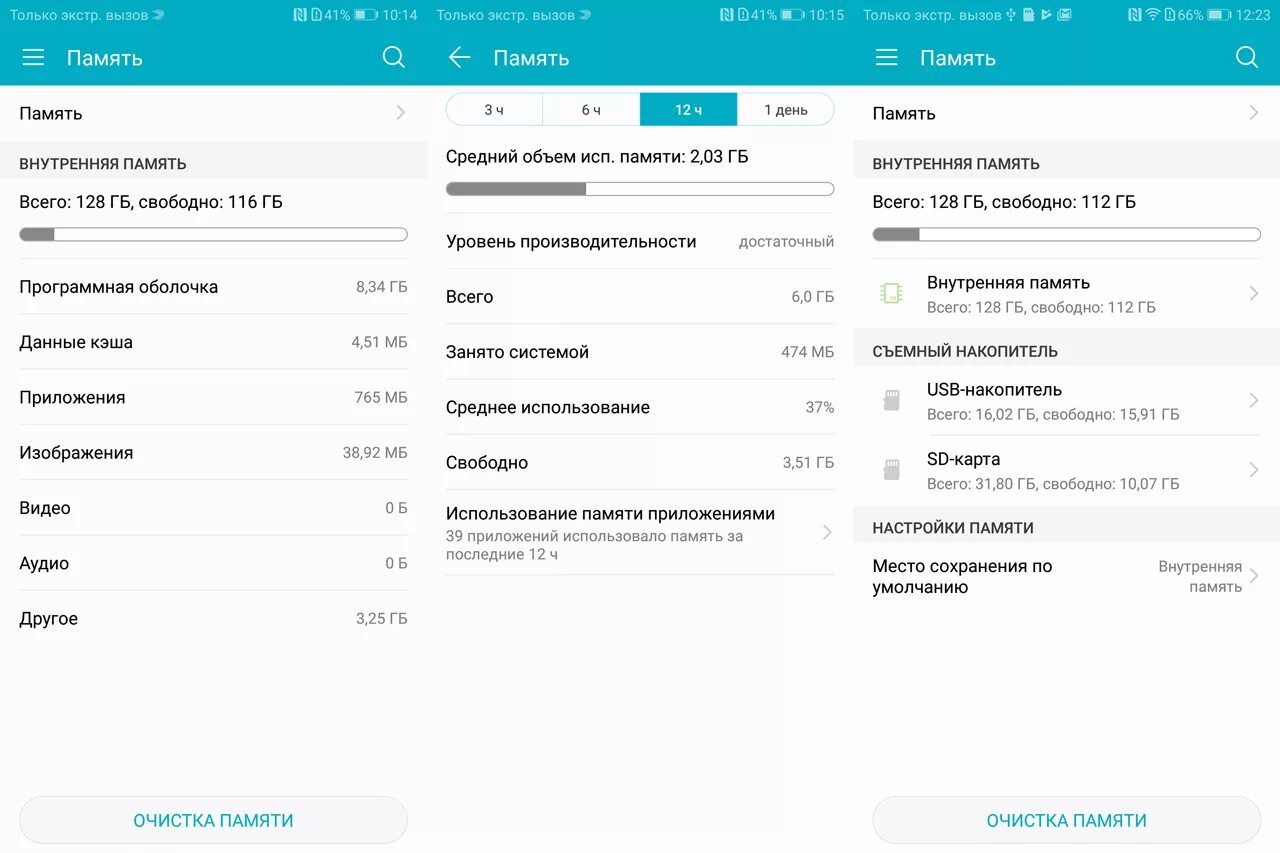Tap SD card notification icon in status bar
The image size is (1280, 853).
1029,15
